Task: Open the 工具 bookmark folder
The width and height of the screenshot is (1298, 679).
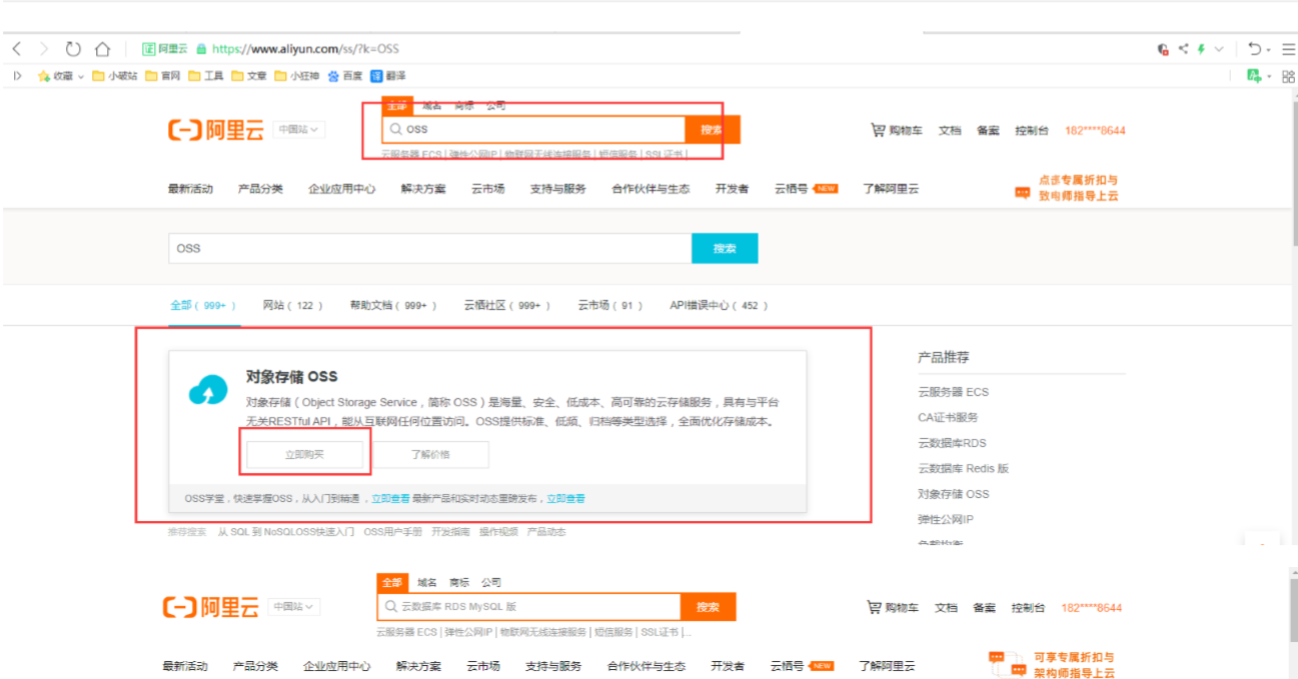Action: pyautogui.click(x=205, y=76)
